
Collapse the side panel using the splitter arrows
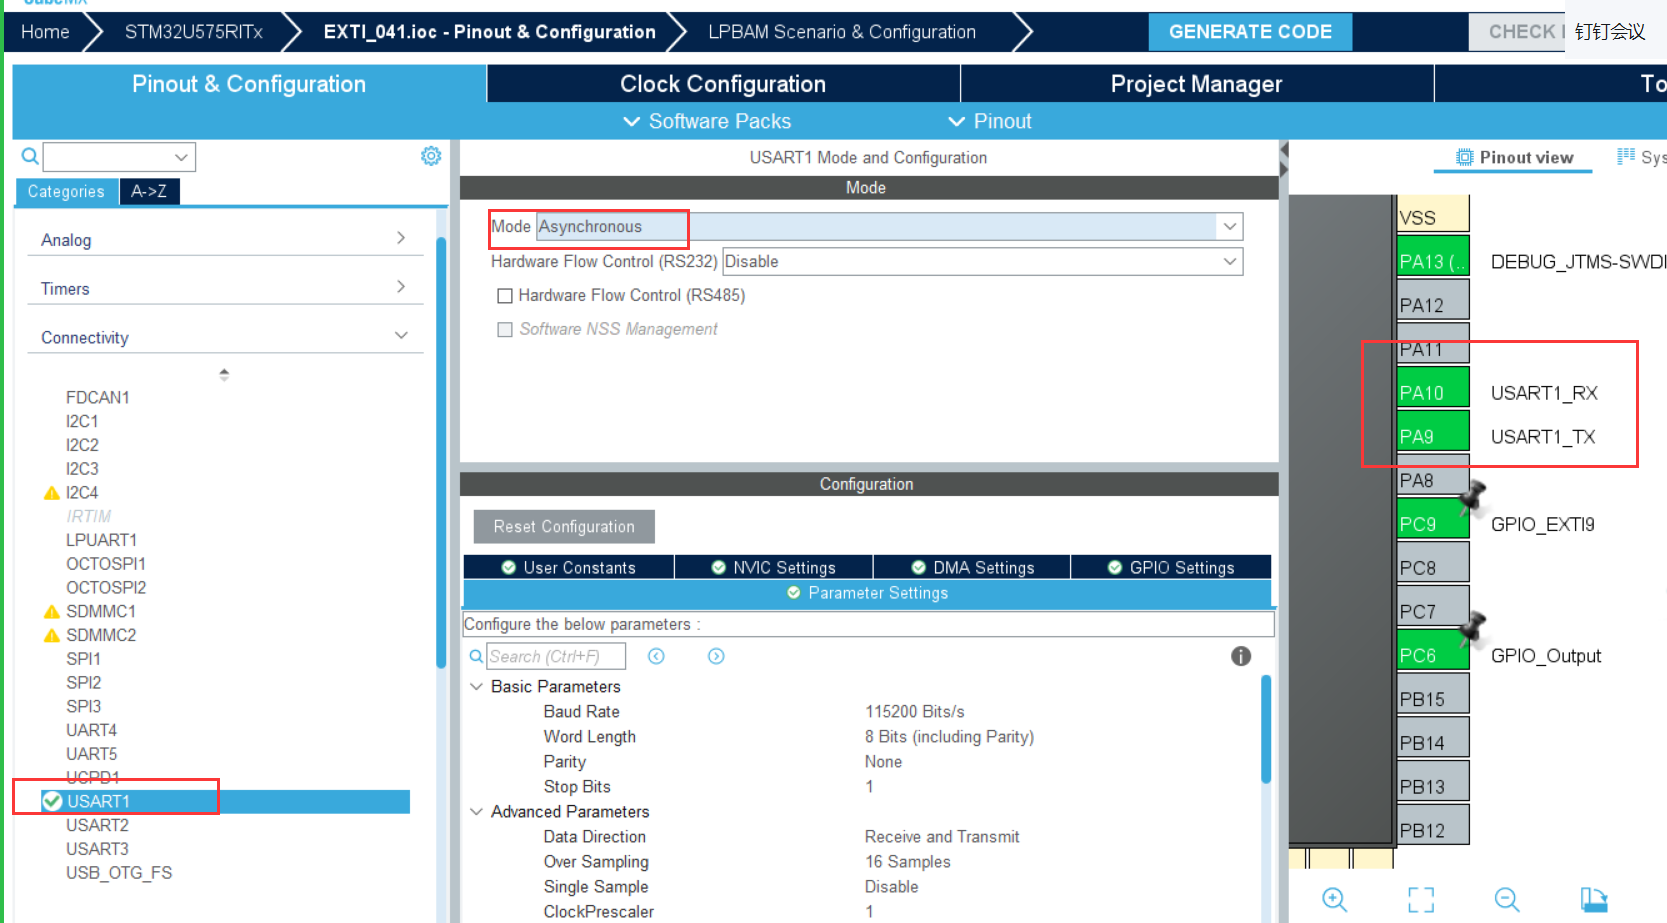point(1284,160)
